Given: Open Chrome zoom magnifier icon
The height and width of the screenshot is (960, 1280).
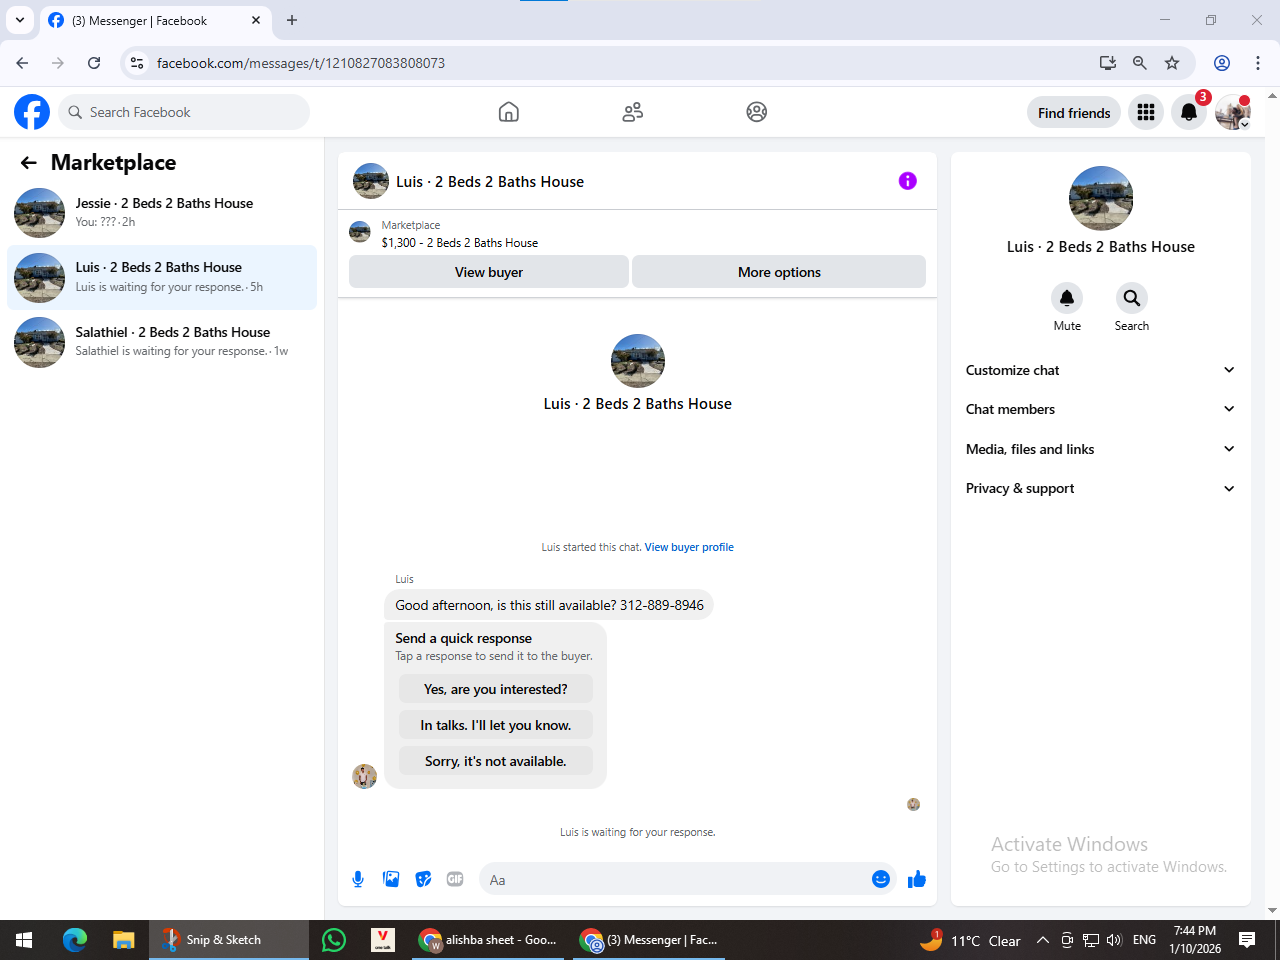Looking at the screenshot, I should [1140, 63].
